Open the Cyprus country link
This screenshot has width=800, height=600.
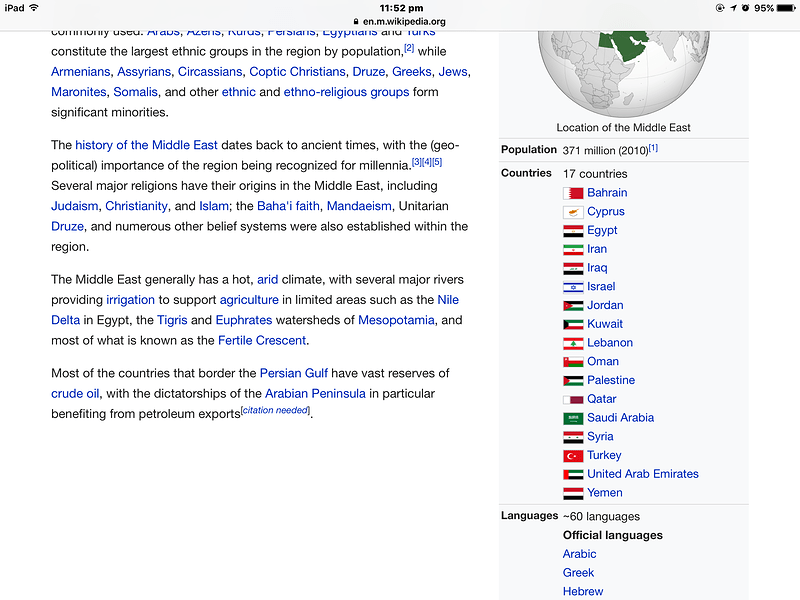point(606,212)
